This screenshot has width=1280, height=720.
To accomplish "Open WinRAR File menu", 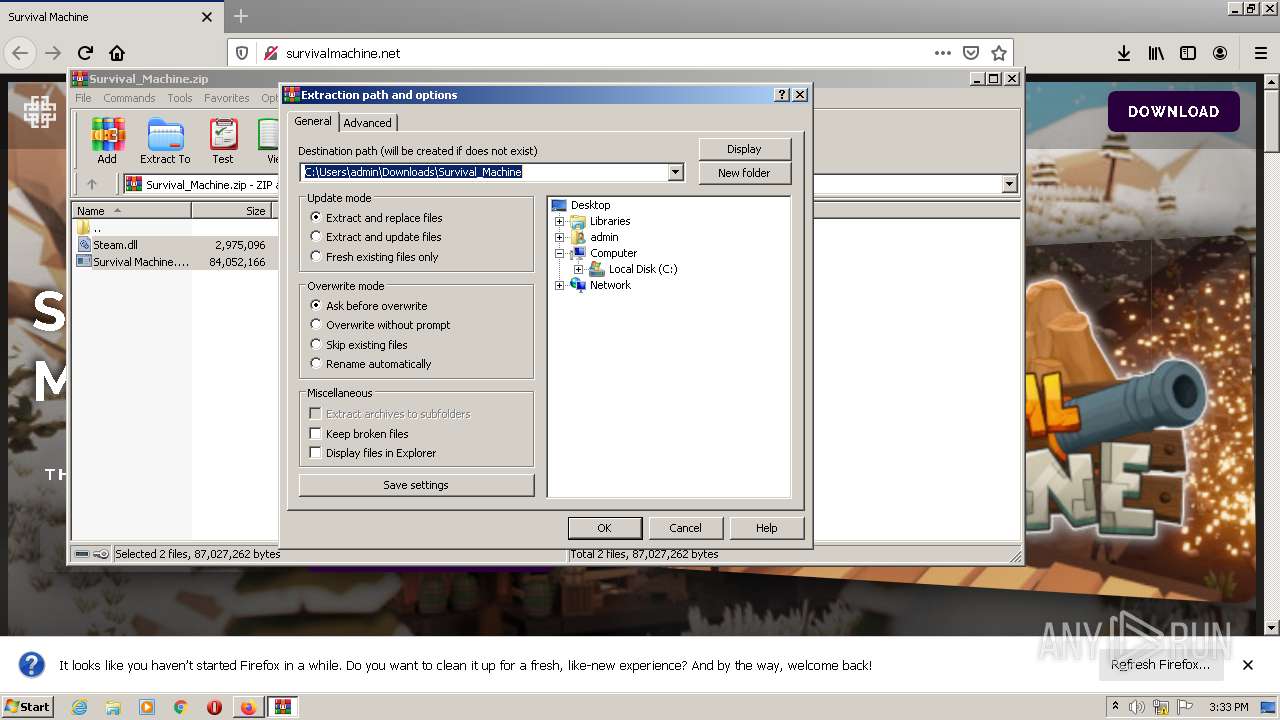I will coord(83,98).
